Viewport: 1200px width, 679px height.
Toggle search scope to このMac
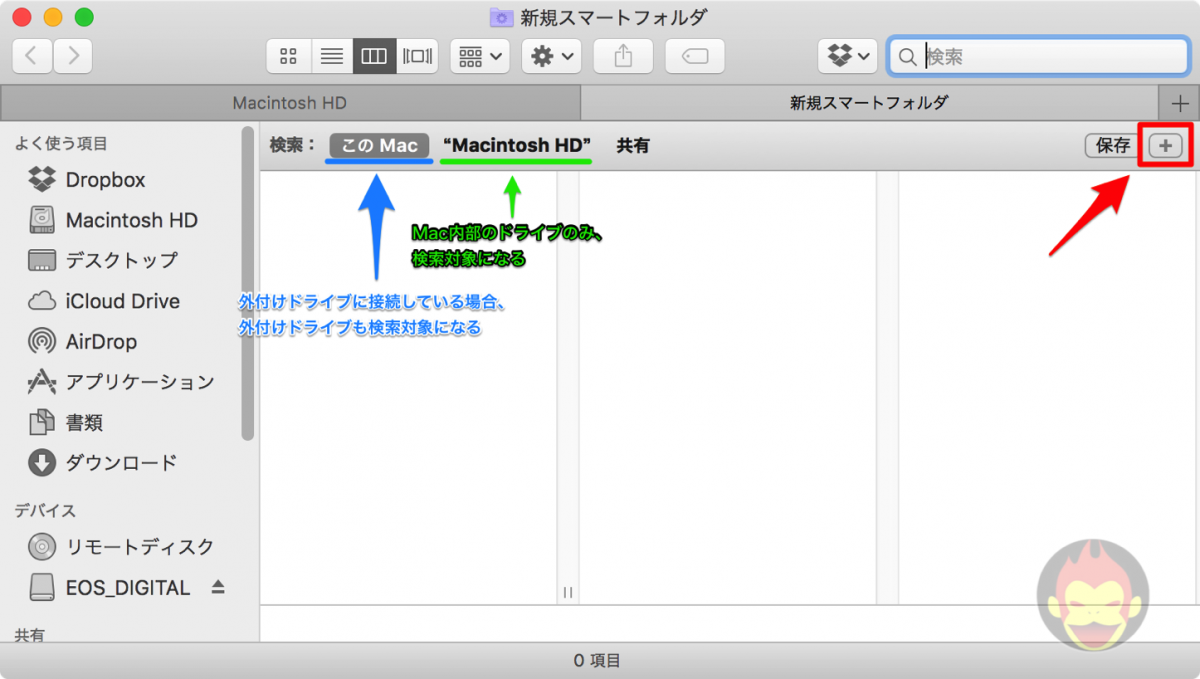(x=379, y=145)
